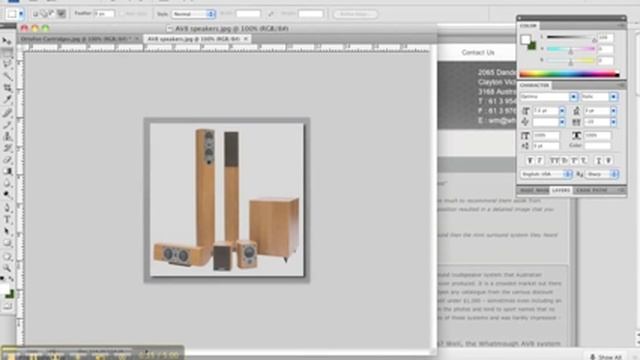The height and width of the screenshot is (360, 640).
Task: Select the Eyedropper tool
Action: point(7,100)
